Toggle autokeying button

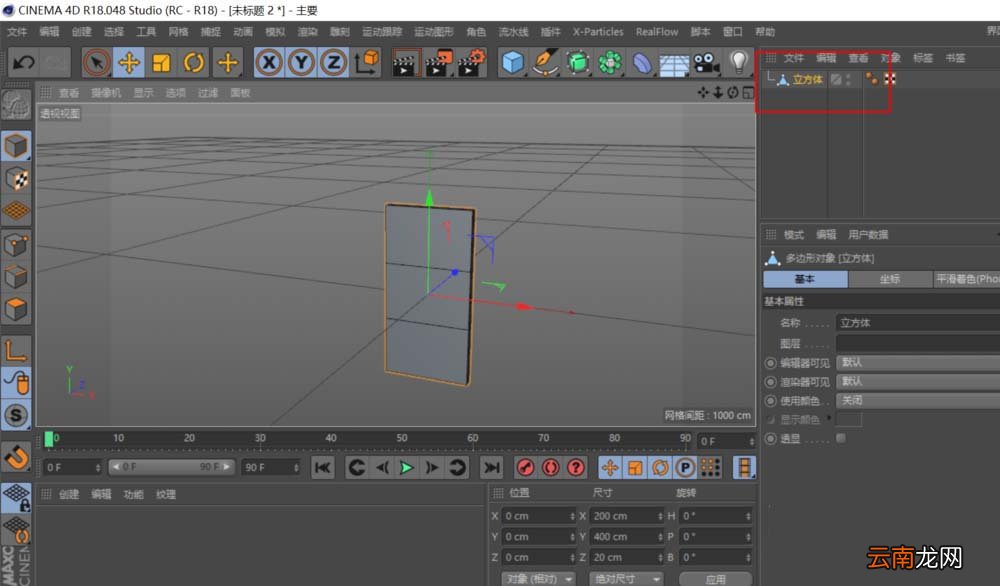(x=550, y=467)
